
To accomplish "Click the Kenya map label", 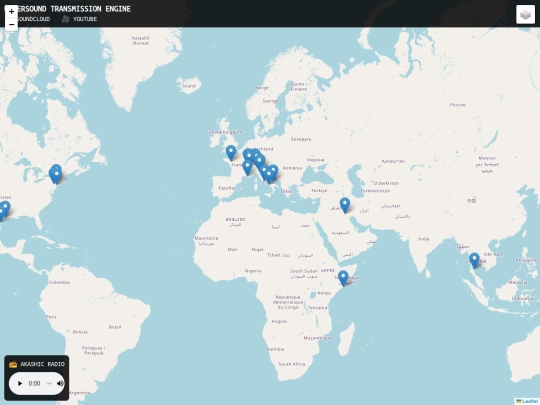I will coord(324,293).
